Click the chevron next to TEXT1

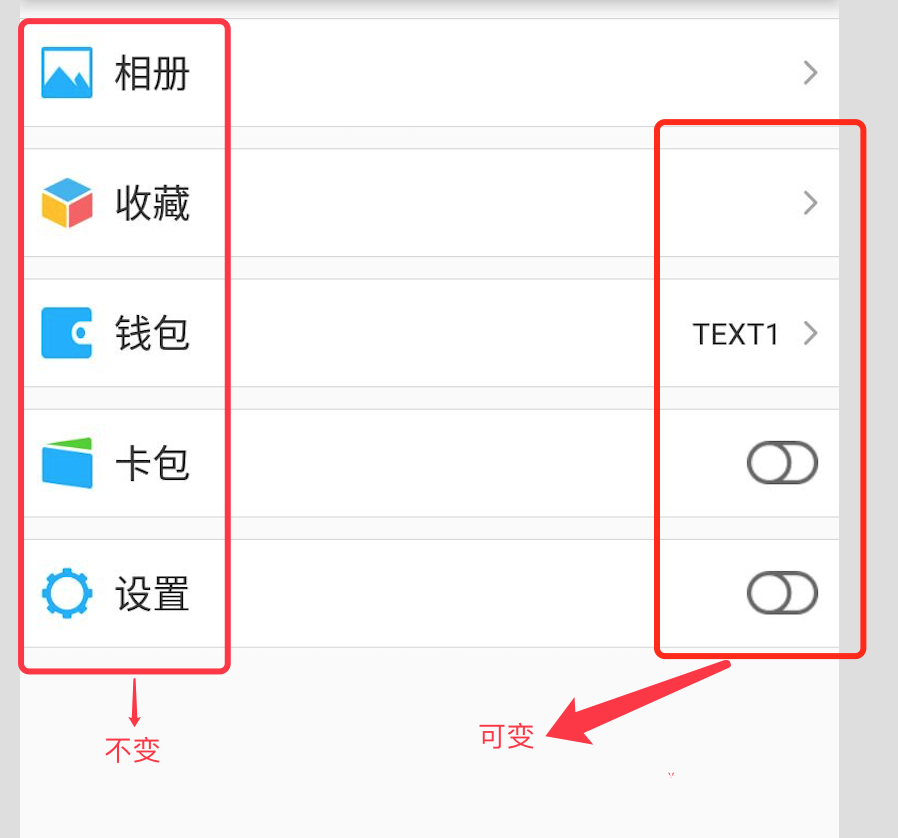coord(810,333)
